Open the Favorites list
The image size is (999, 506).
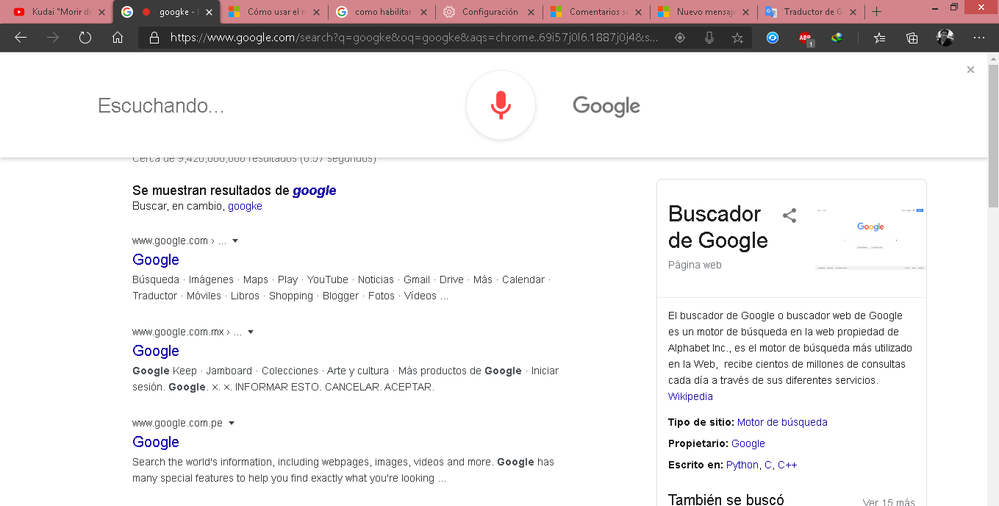pos(879,38)
